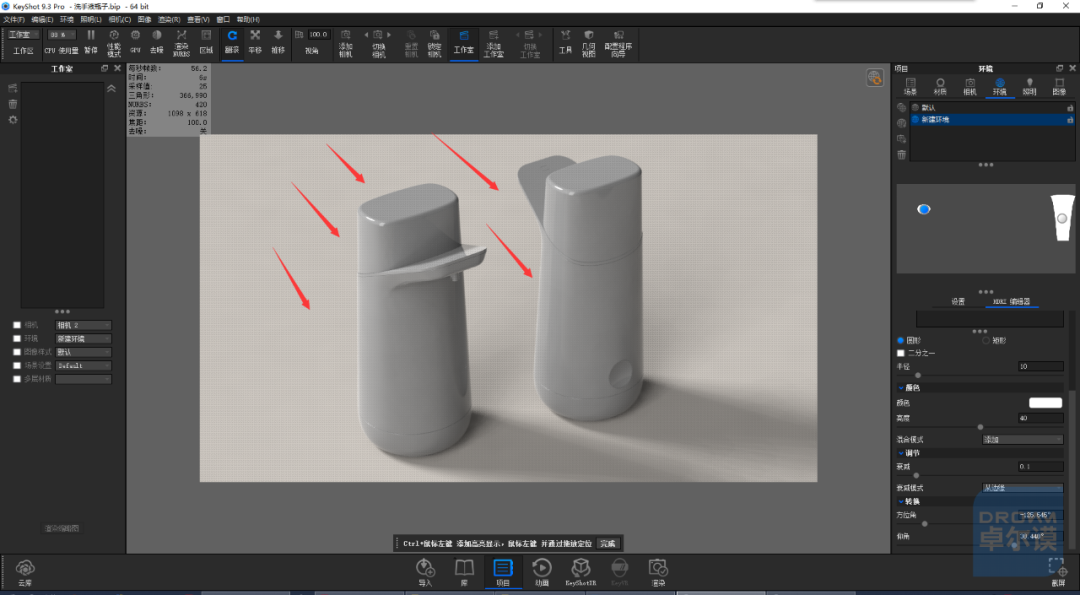Click the 渲染 render icon in bottom bar
This screenshot has width=1080, height=595.
click(658, 572)
